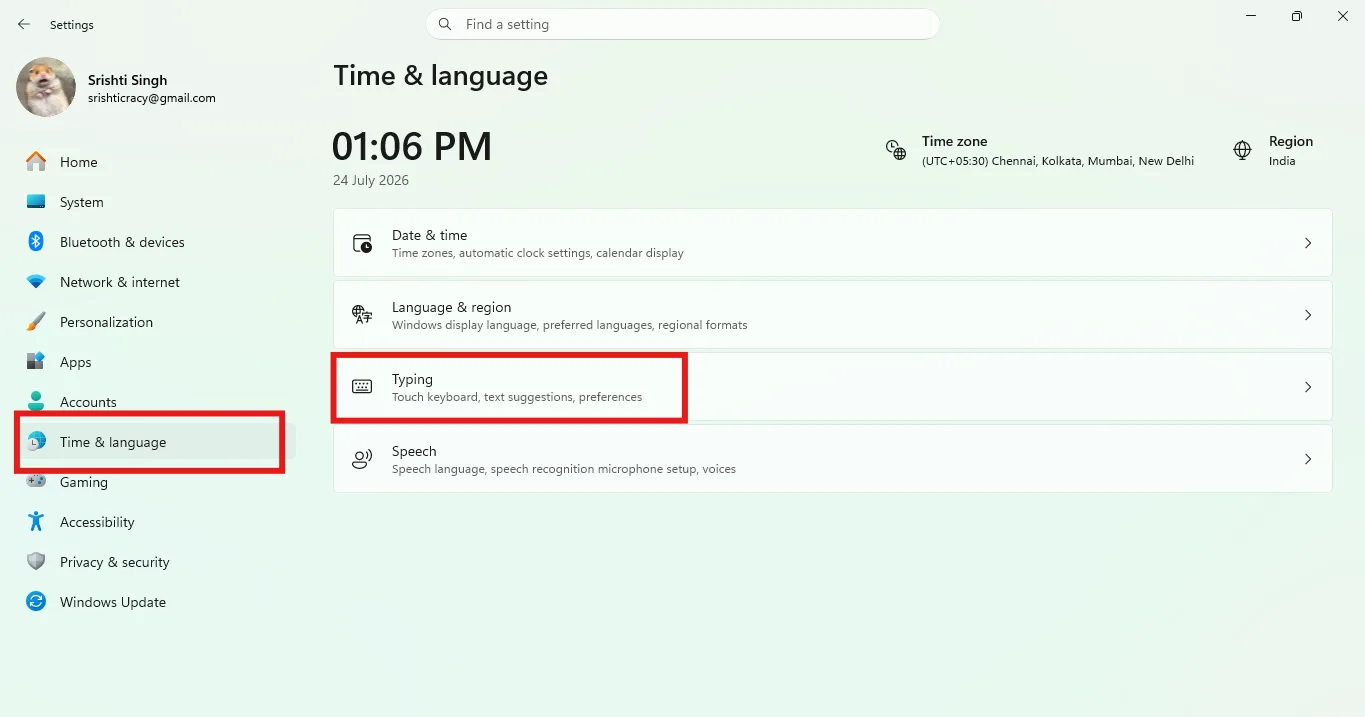Click the Home house icon in sidebar
1365x717 pixels.
[36, 161]
